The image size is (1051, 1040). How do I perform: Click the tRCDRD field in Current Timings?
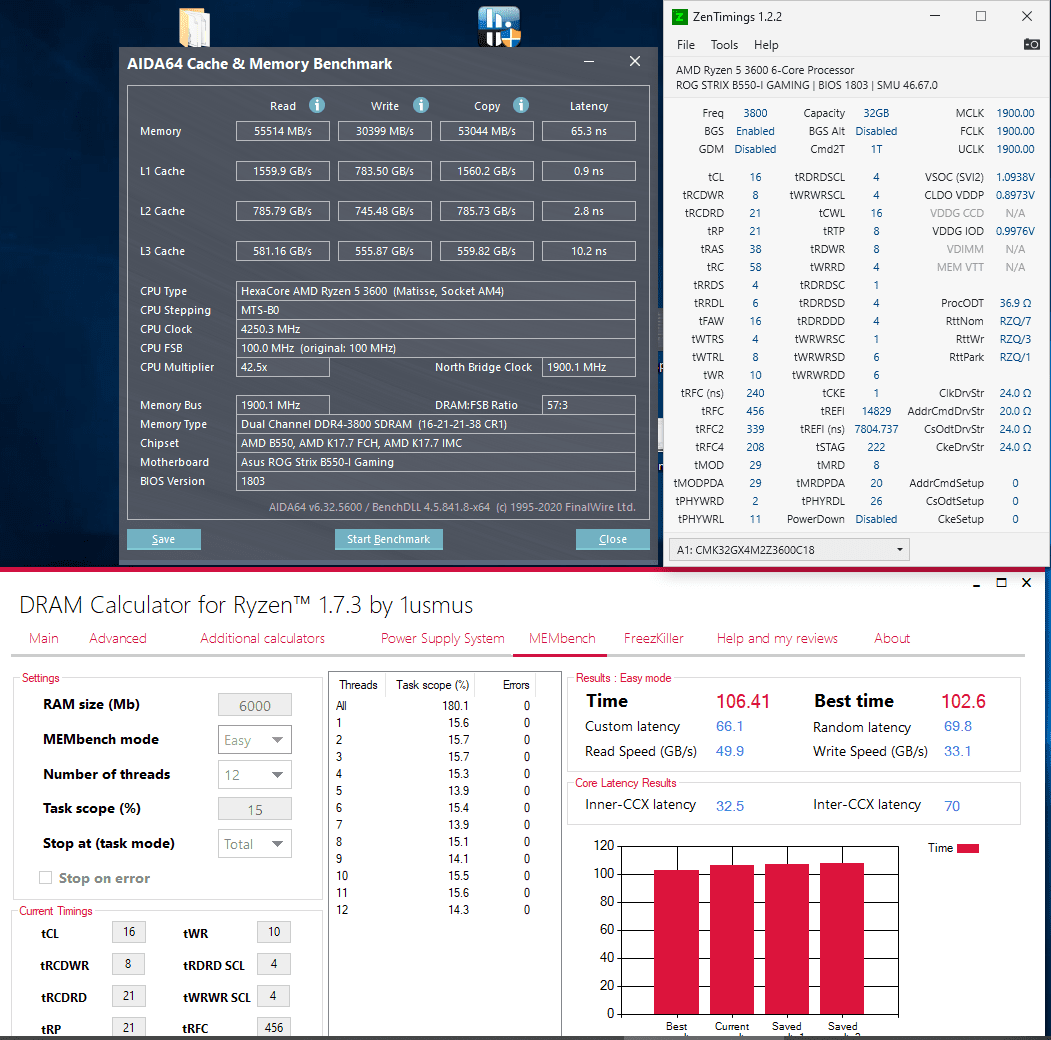click(129, 996)
